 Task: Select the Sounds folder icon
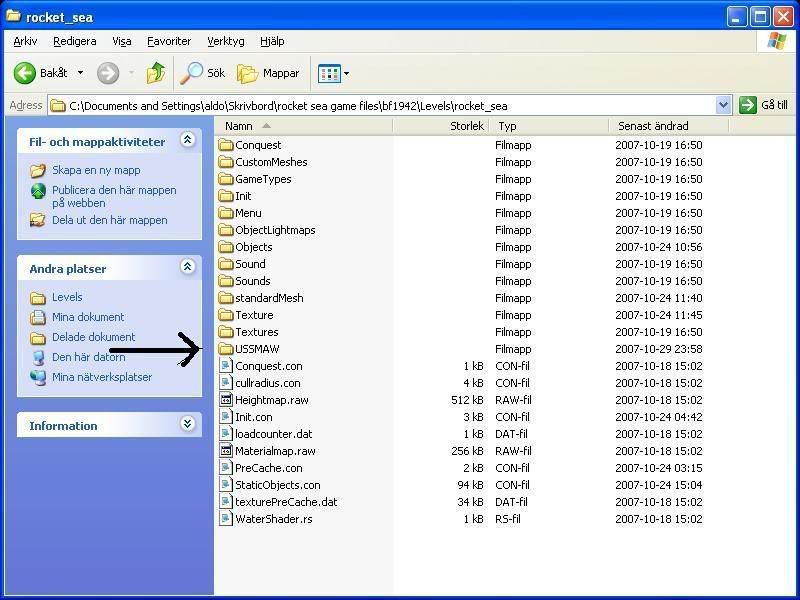tap(226, 281)
